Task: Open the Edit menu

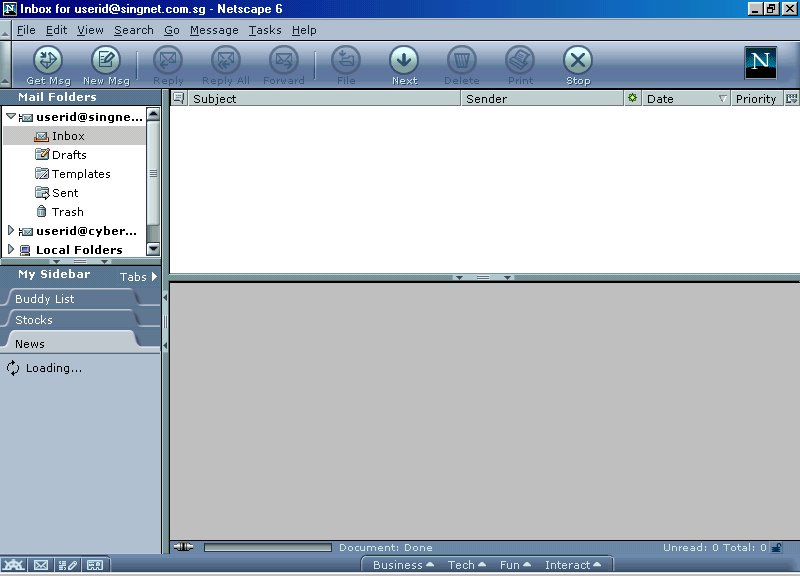Action: pyautogui.click(x=56, y=30)
